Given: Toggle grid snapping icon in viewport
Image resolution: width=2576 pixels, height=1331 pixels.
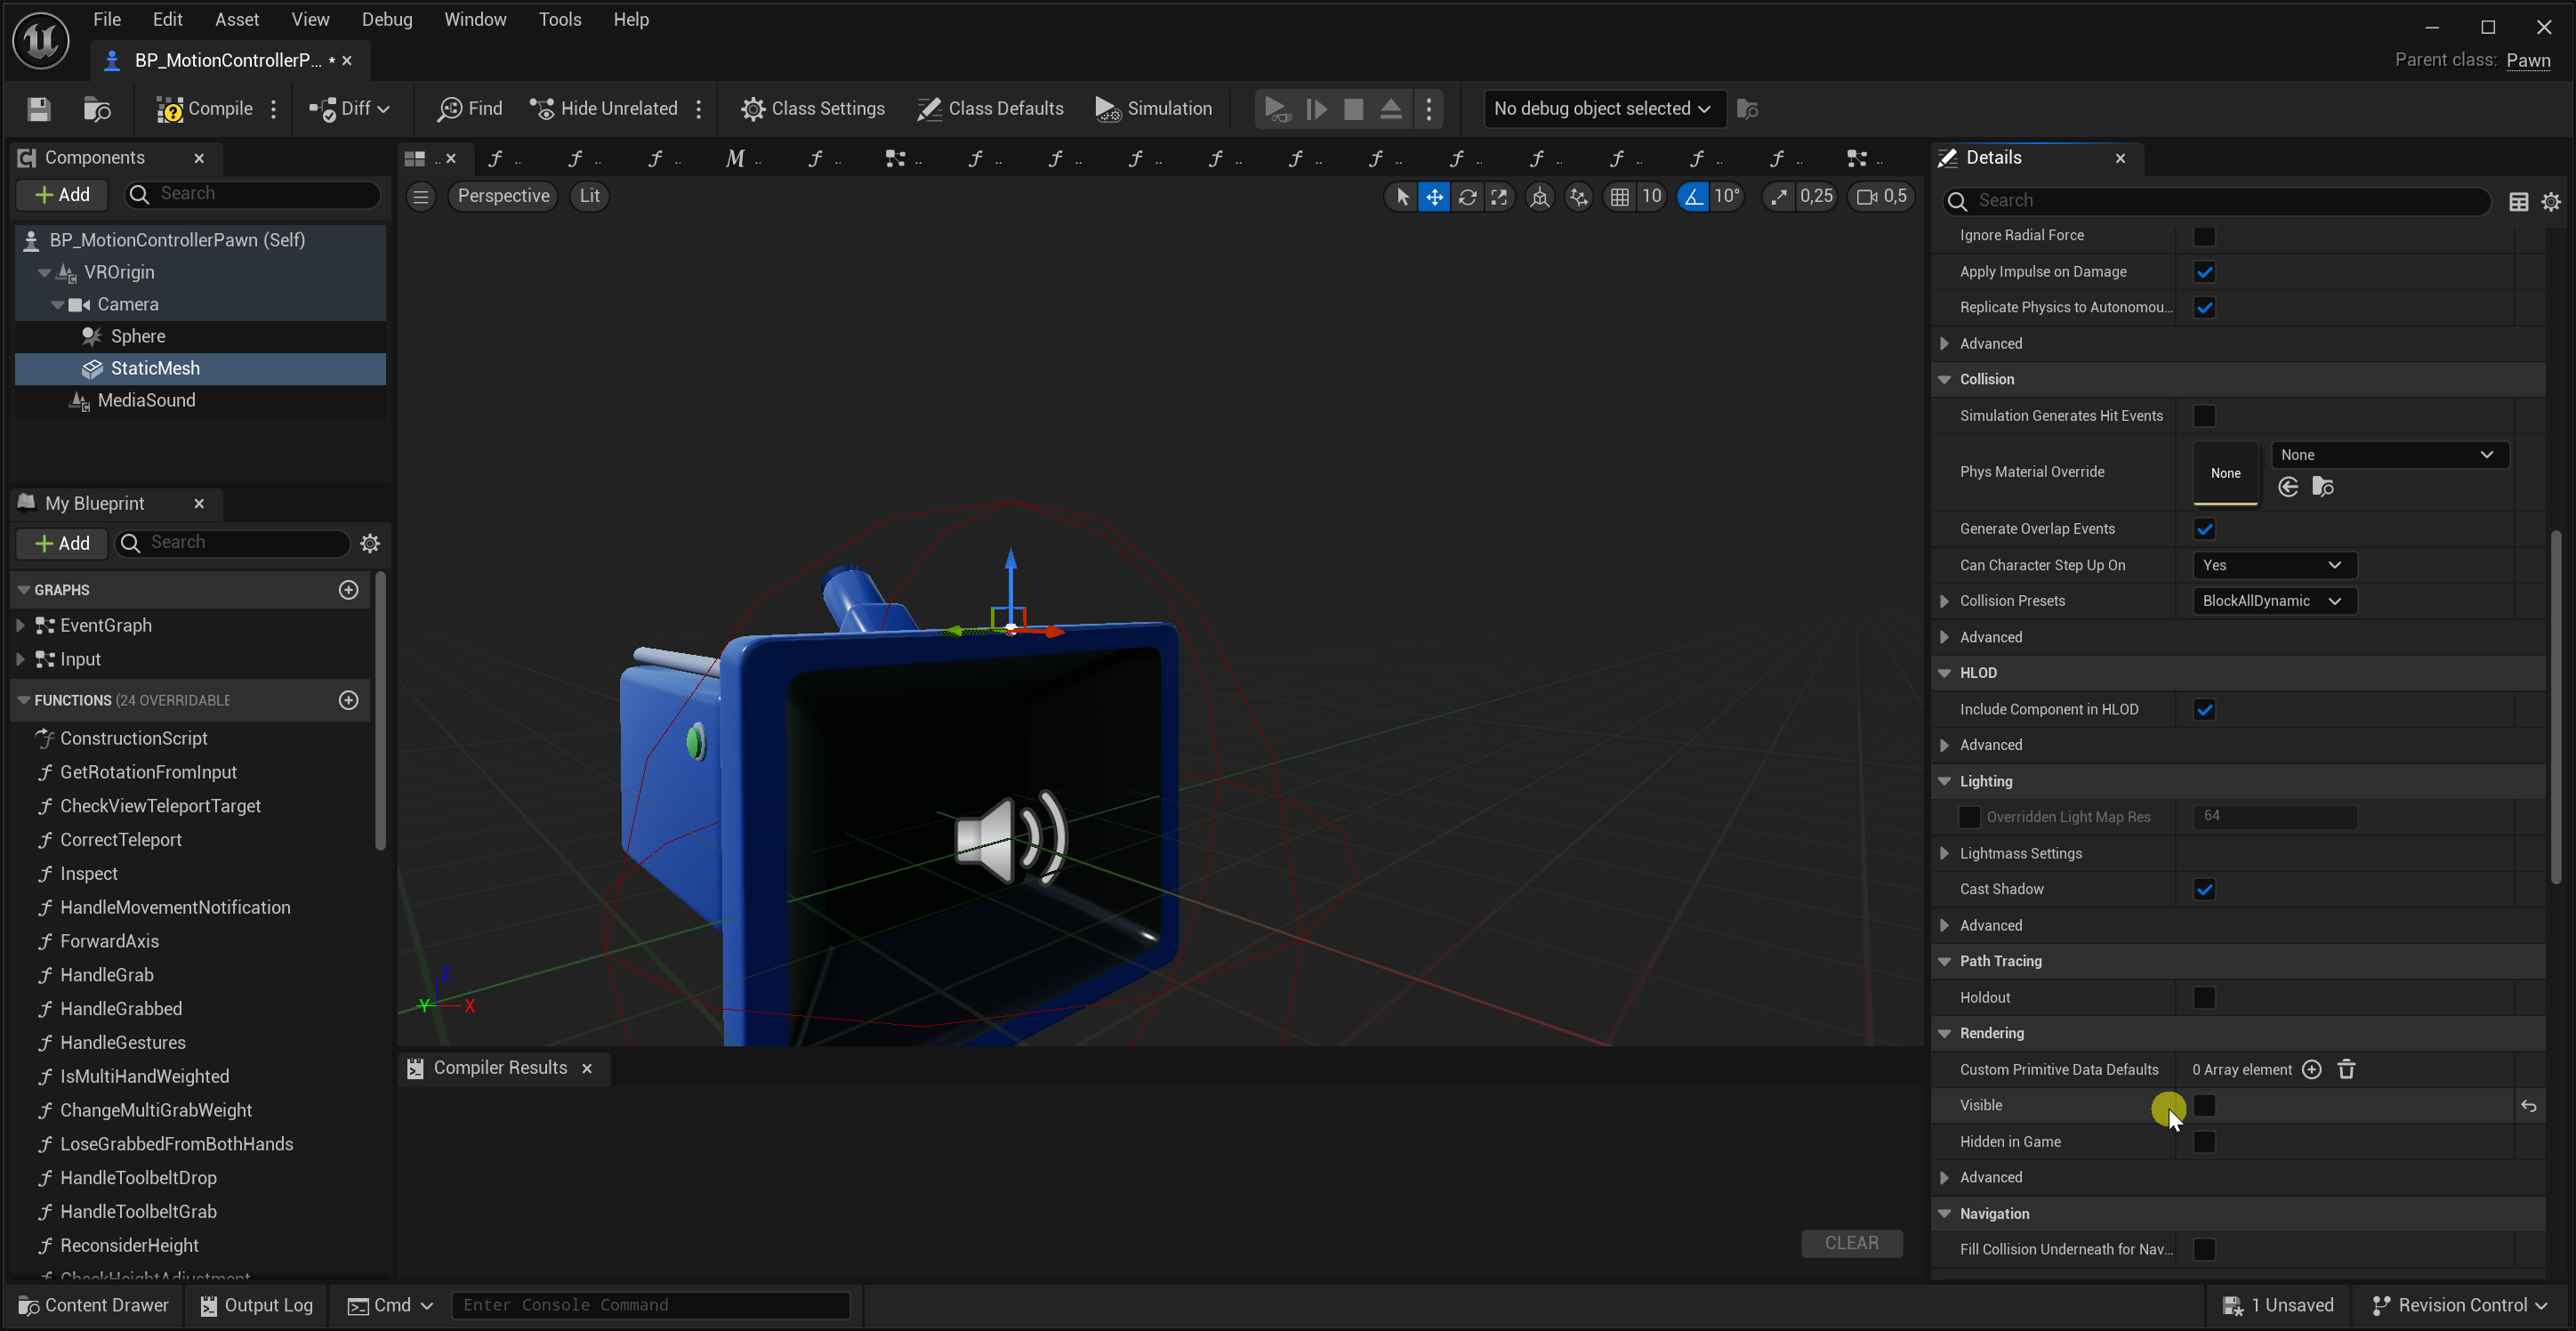Looking at the screenshot, I should [x=1619, y=197].
